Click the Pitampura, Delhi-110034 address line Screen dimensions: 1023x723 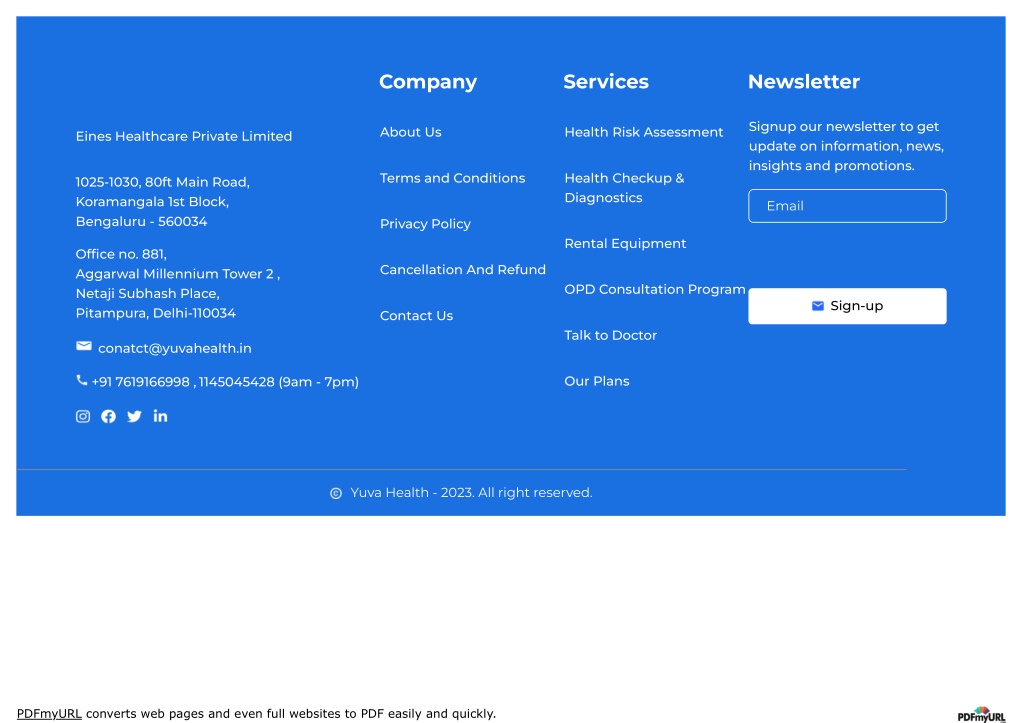click(155, 313)
